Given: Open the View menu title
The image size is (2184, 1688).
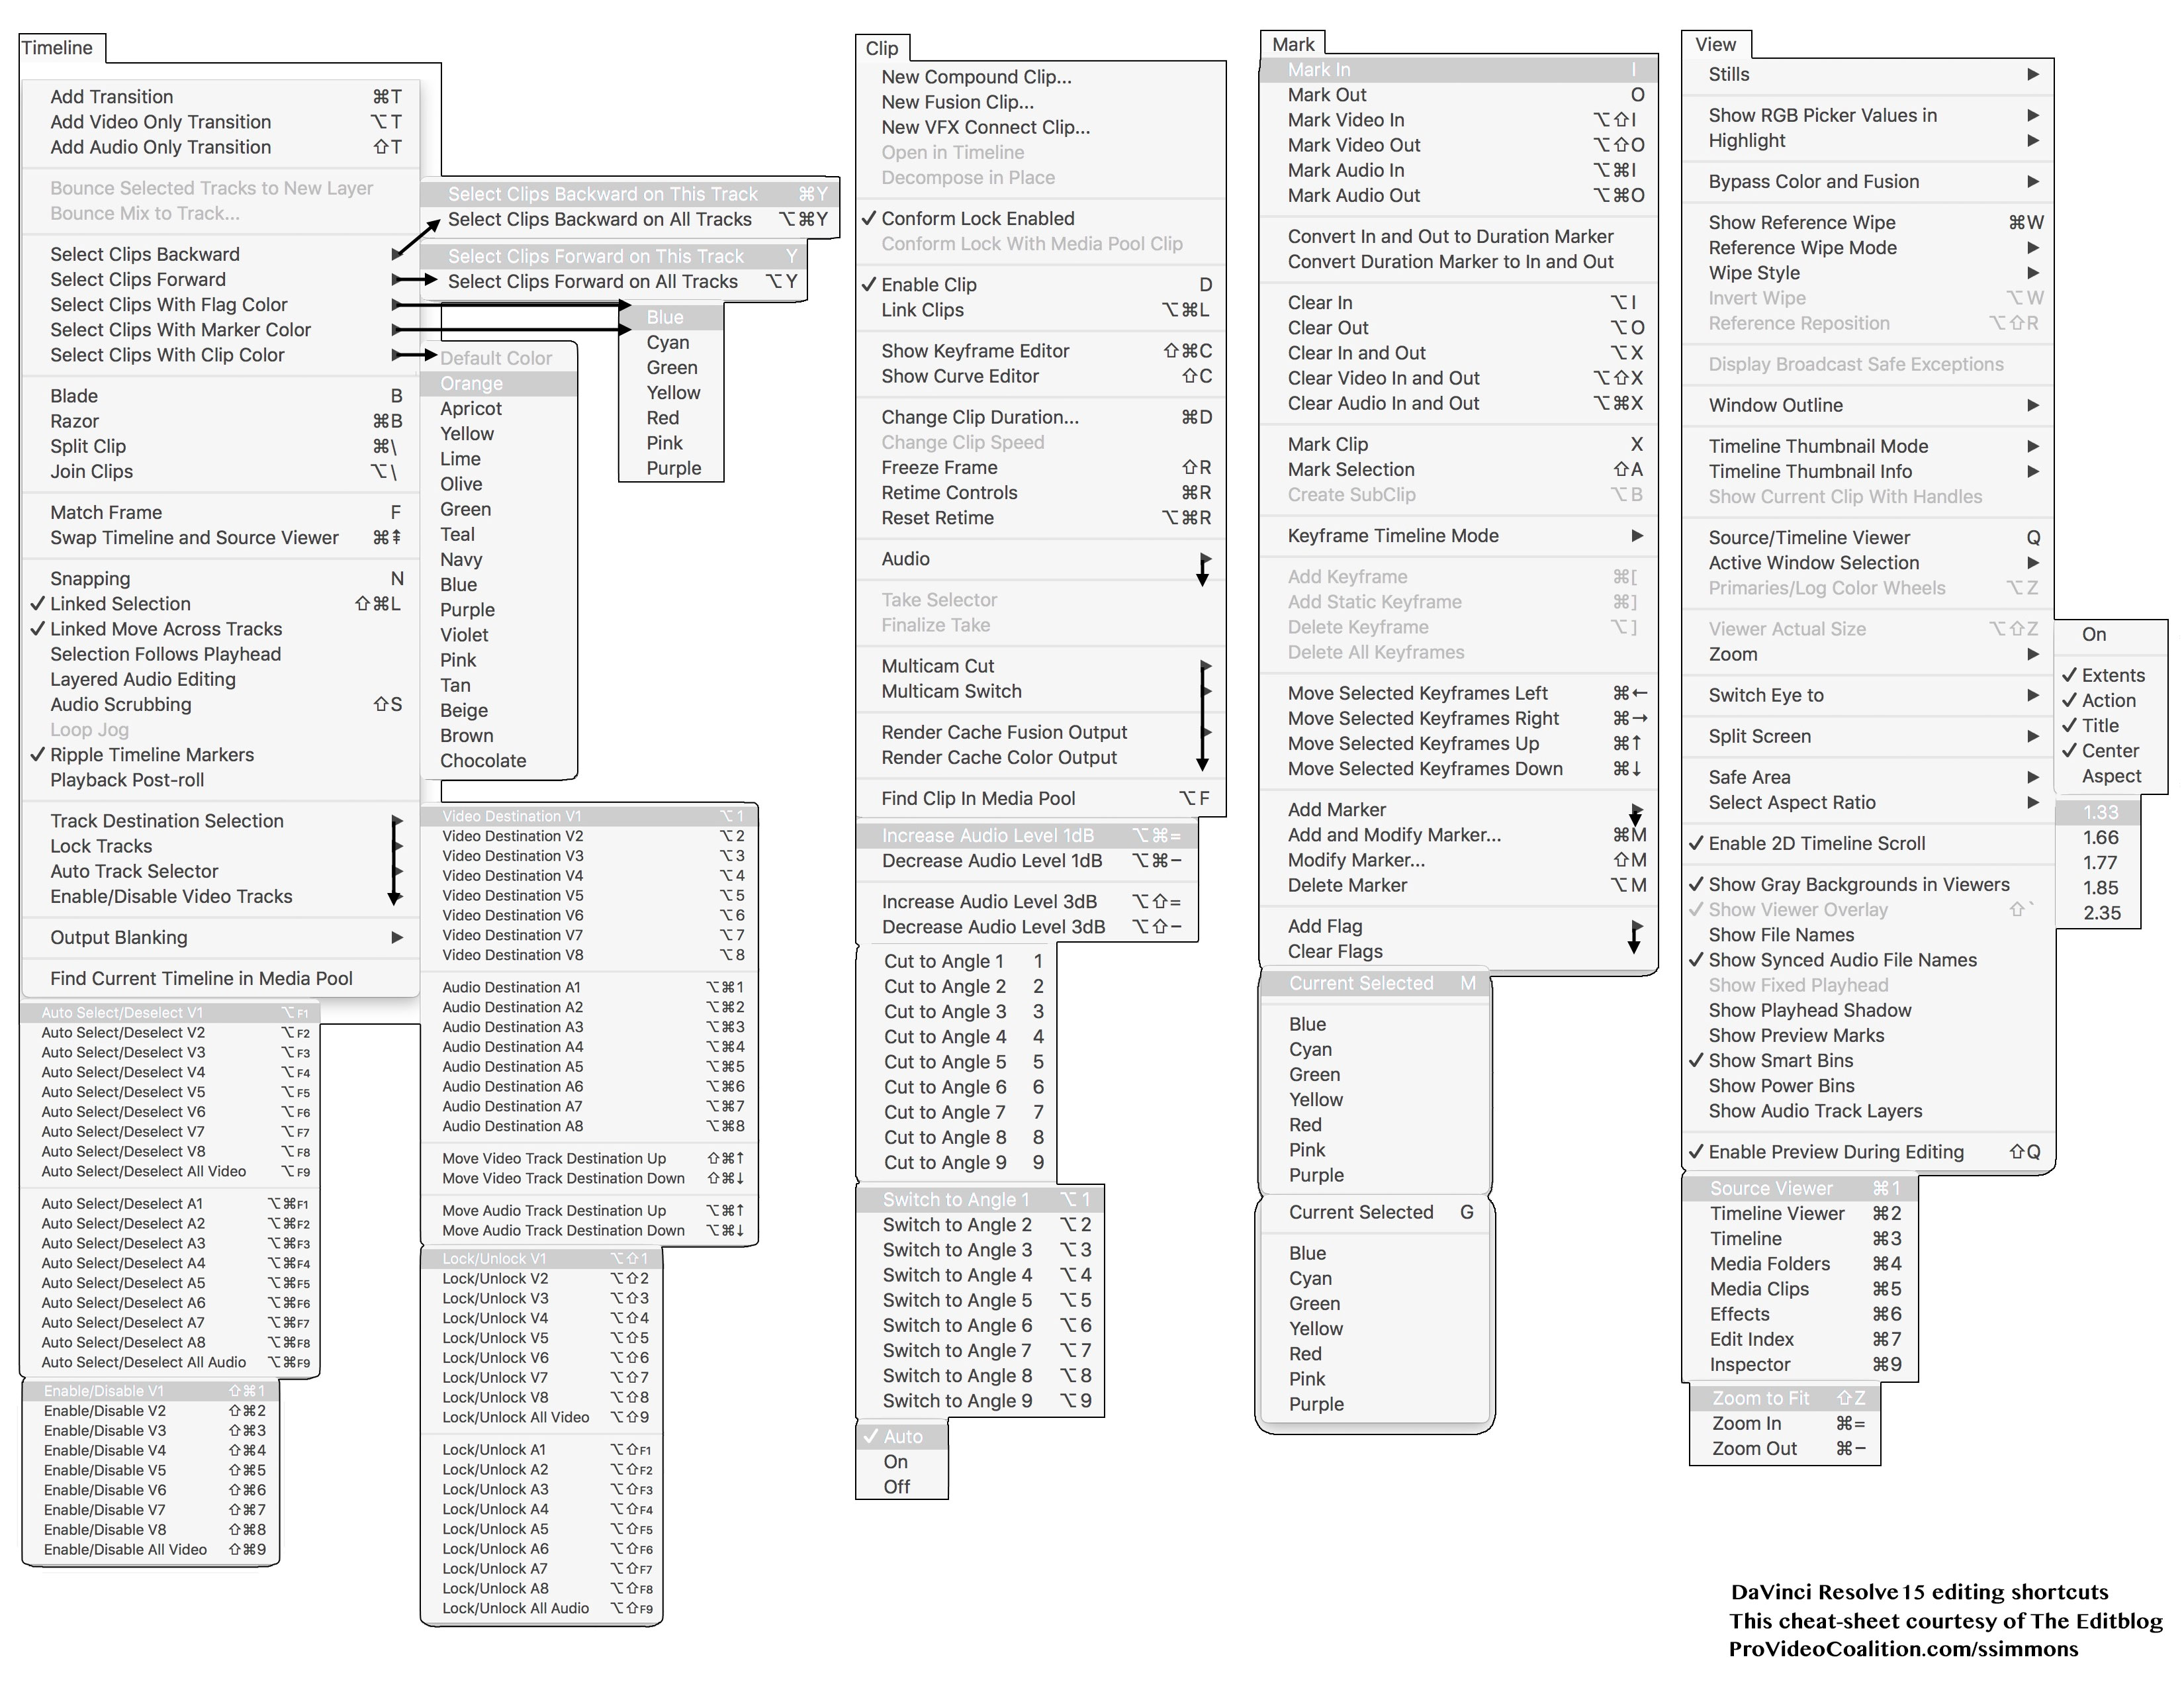Looking at the screenshot, I should [x=1715, y=44].
